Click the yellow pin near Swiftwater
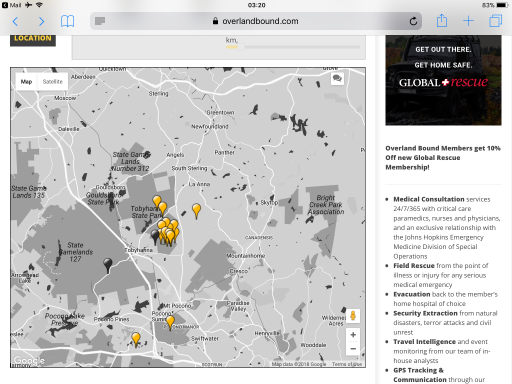Screen dimensions: 512x384 pos(170,323)
